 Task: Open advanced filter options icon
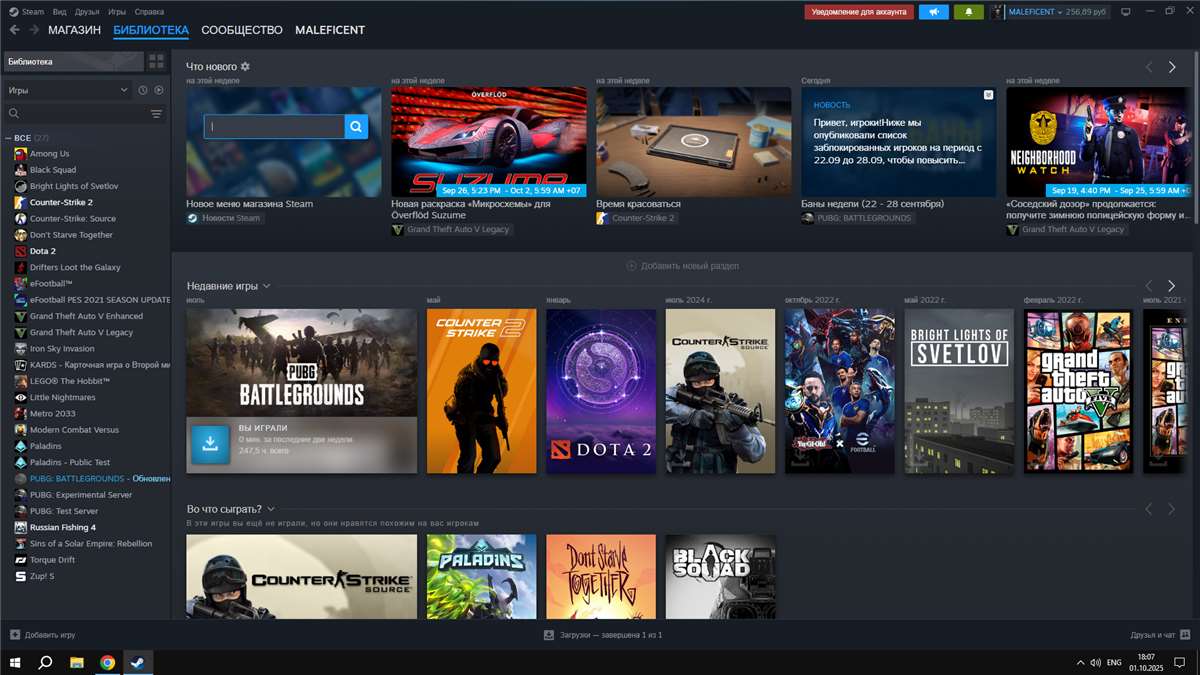(156, 114)
